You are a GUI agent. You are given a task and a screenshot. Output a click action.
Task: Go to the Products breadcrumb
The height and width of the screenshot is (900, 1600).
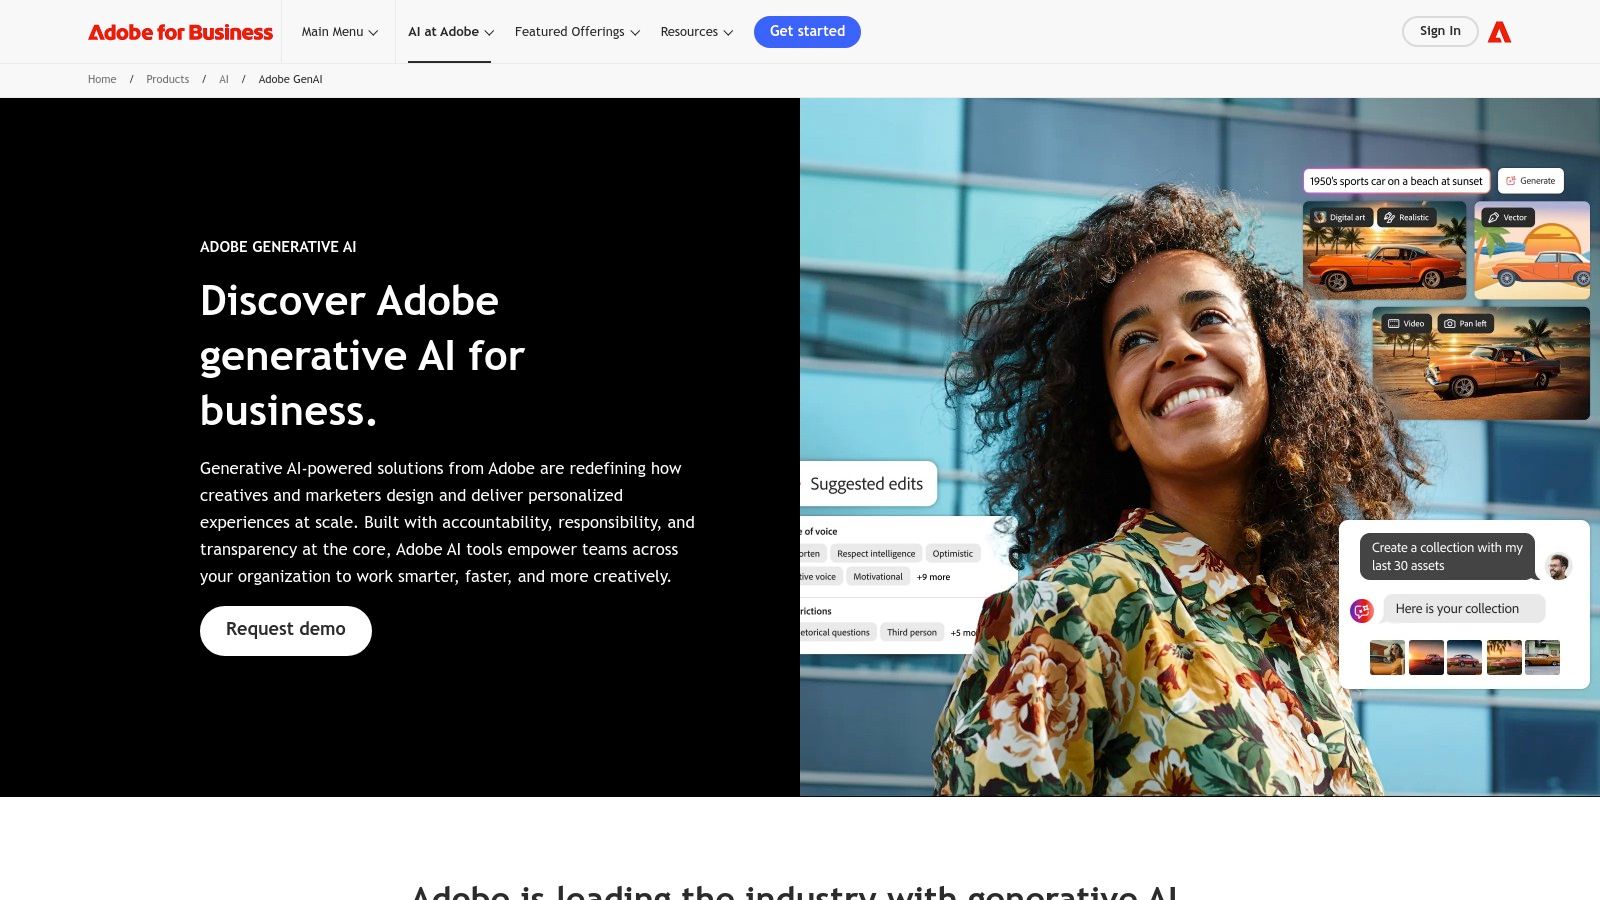(167, 79)
